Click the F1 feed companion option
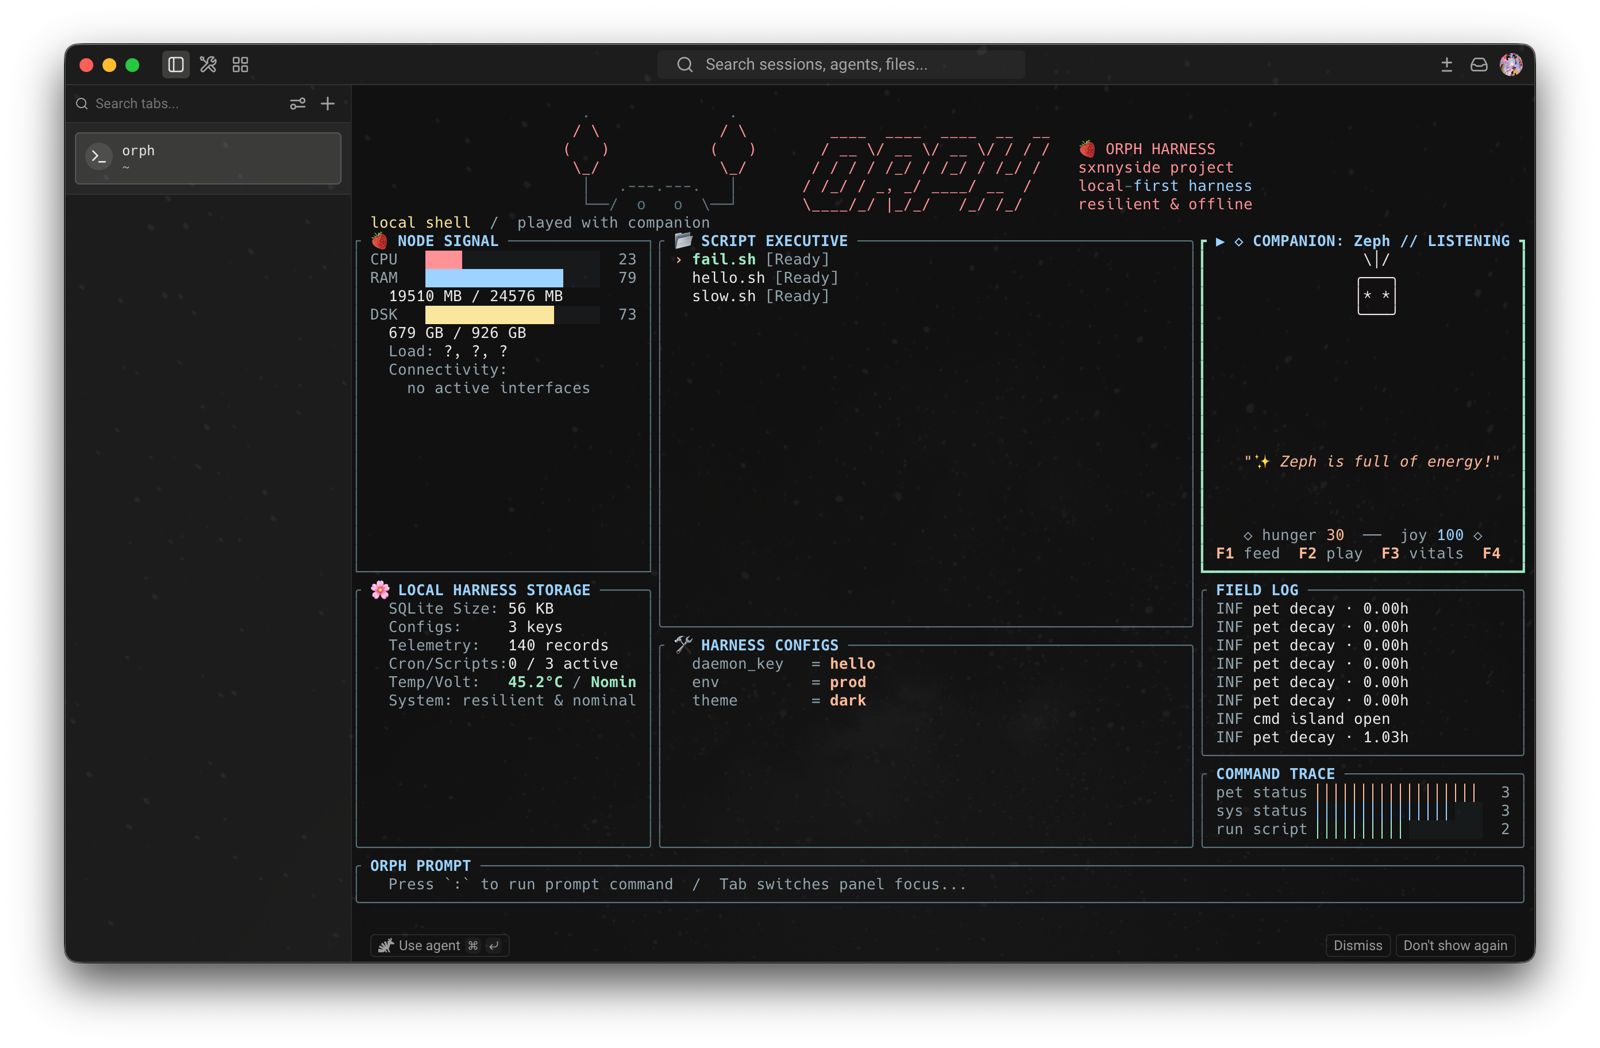The width and height of the screenshot is (1600, 1048). point(1247,553)
